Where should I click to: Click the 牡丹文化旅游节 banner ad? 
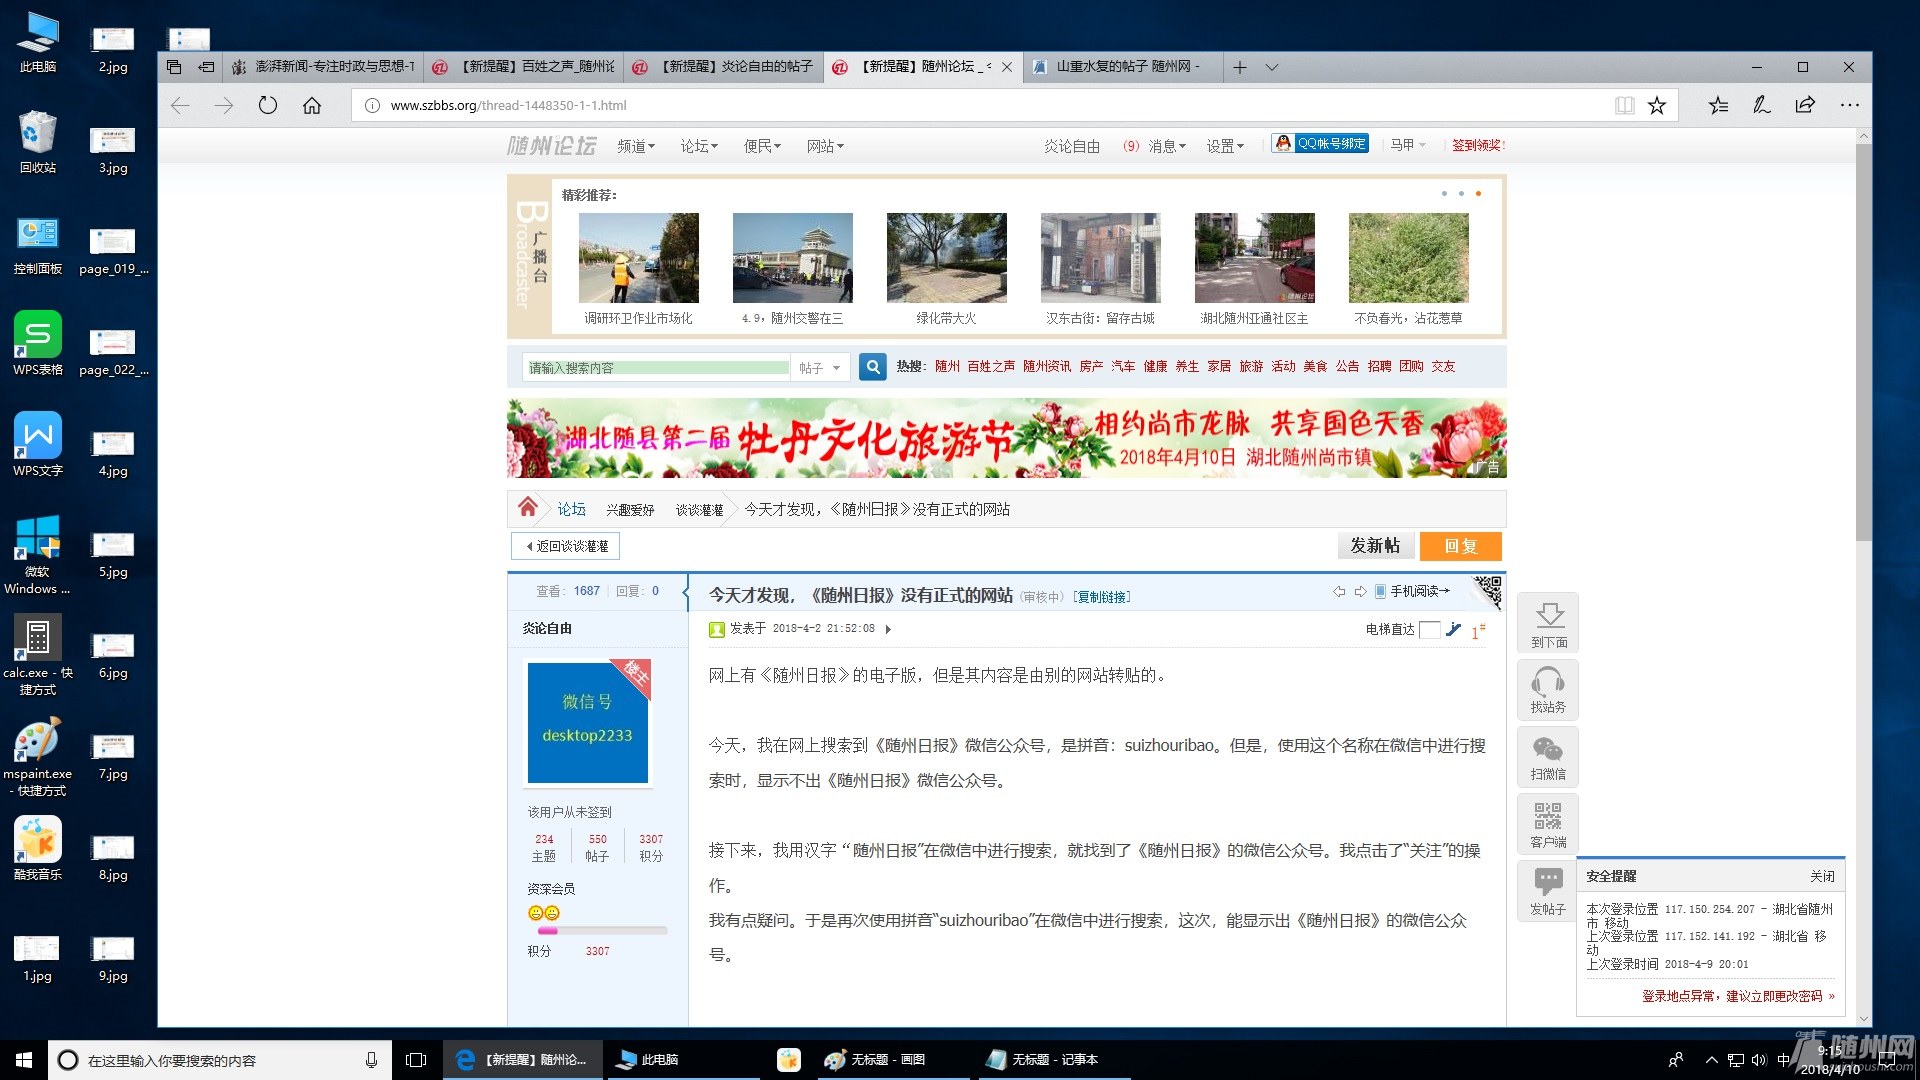tap(1006, 438)
